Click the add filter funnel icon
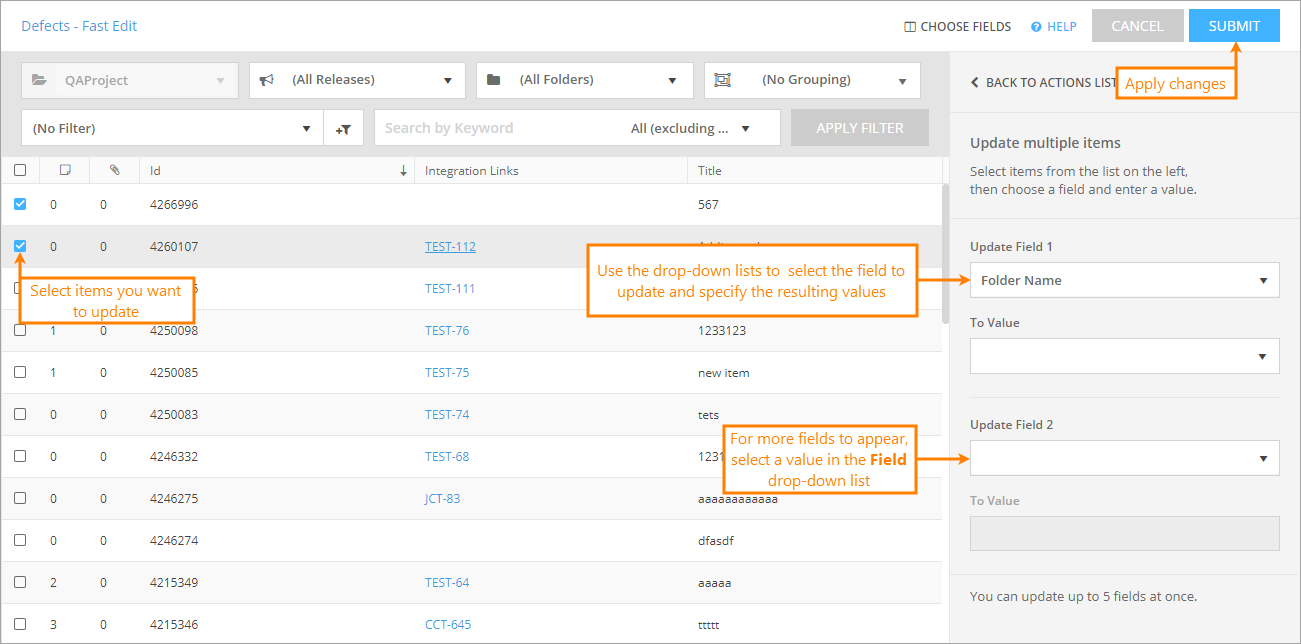This screenshot has height=644, width=1301. 343,129
